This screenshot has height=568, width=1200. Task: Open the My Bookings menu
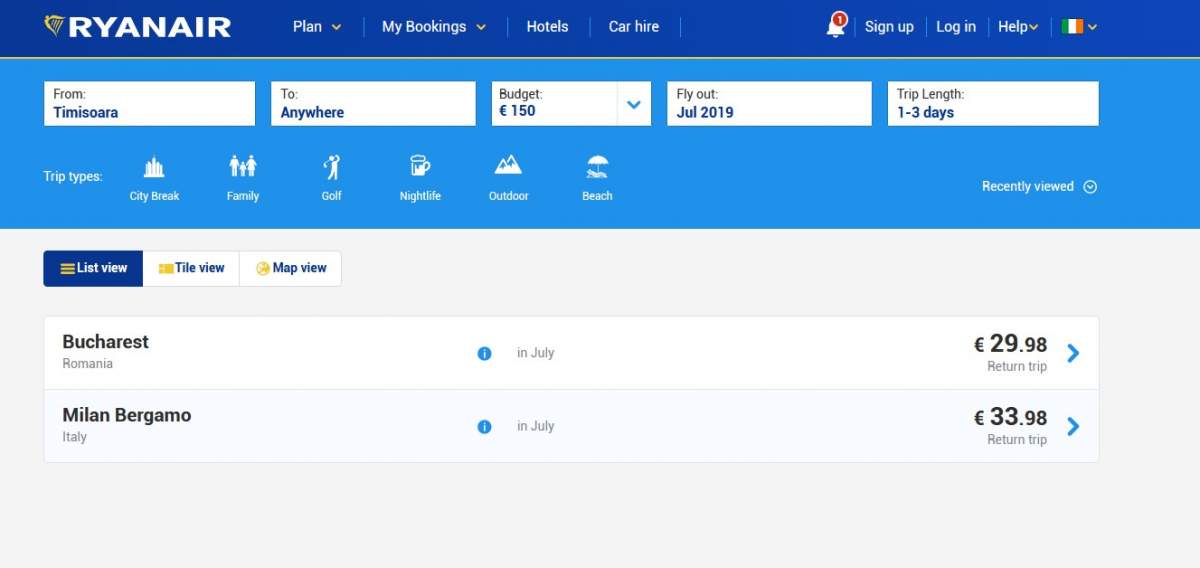pos(434,27)
